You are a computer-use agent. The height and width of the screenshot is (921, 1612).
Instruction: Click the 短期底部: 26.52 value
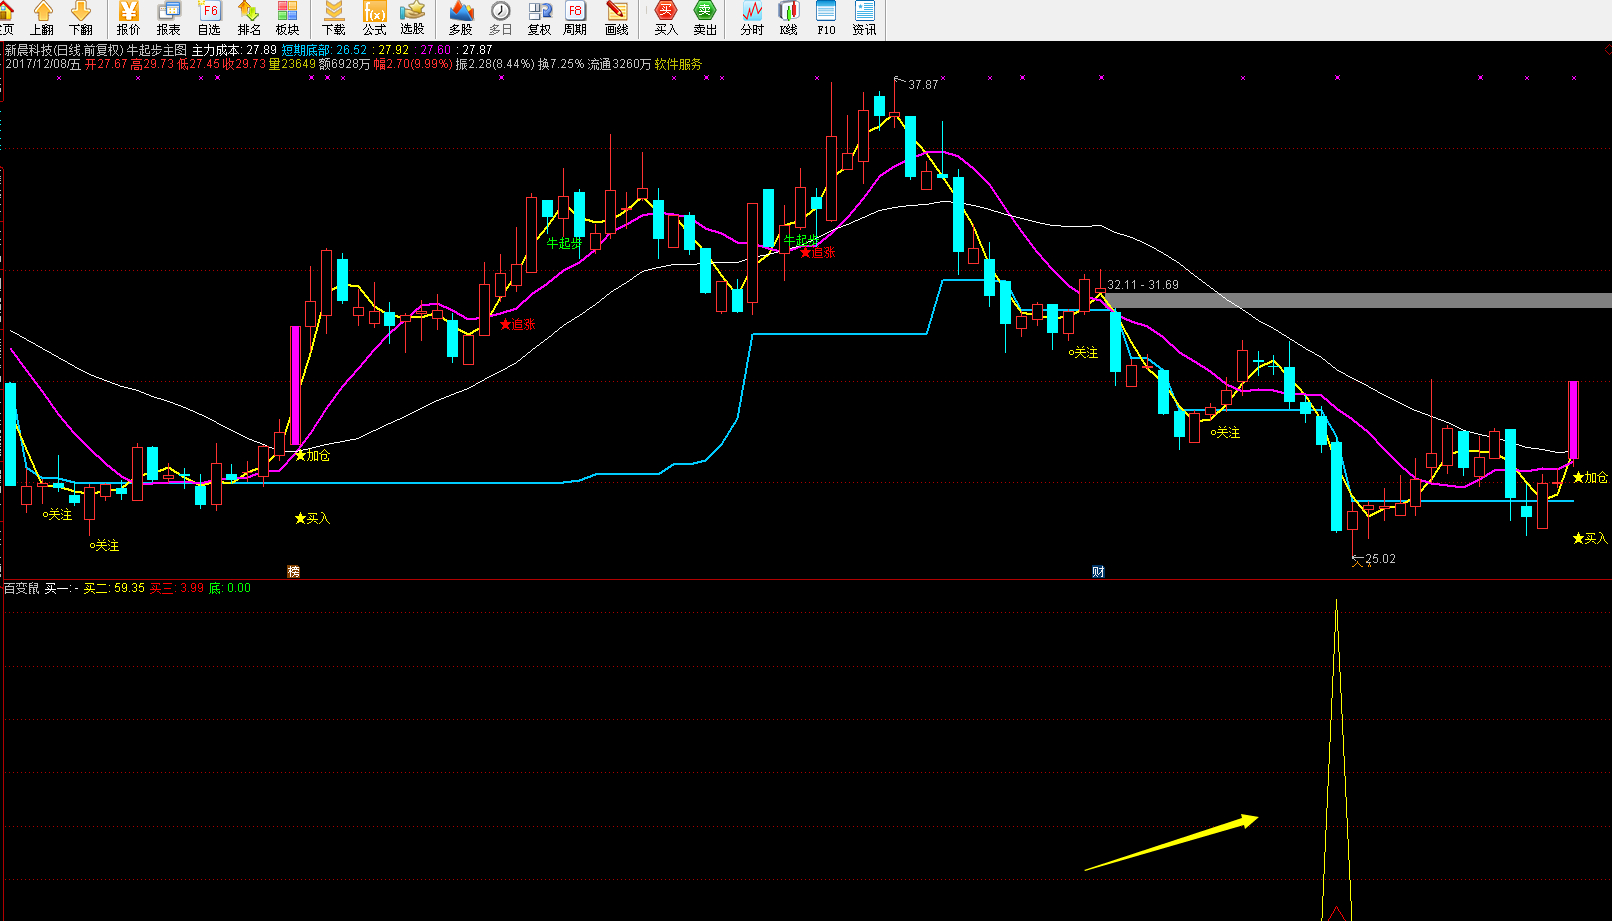[x=324, y=50]
